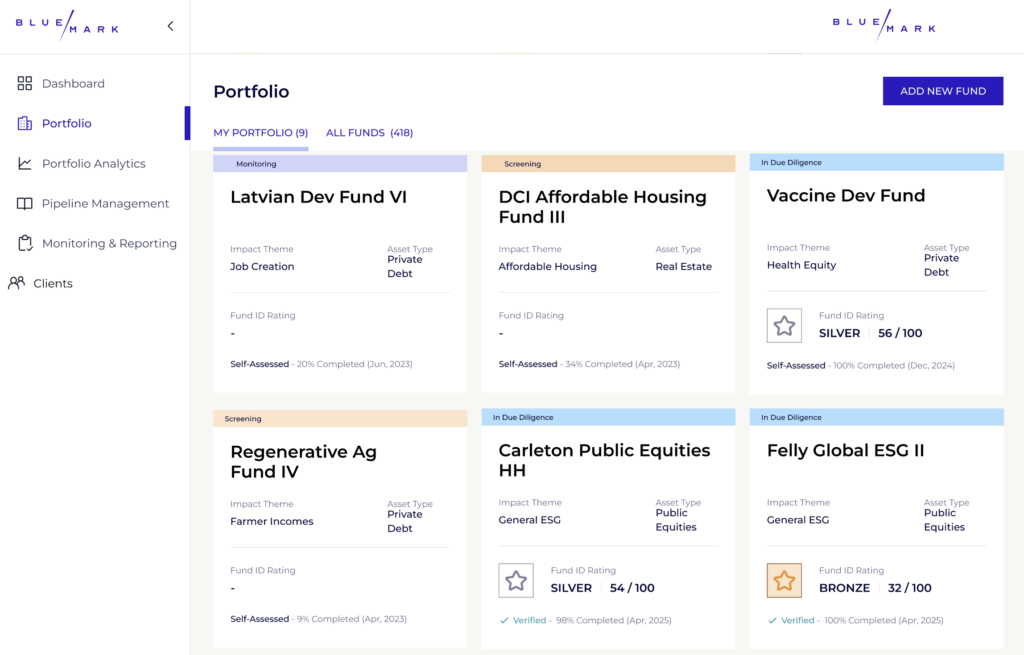The height and width of the screenshot is (655, 1024).
Task: Open DCI Affordable Housing Fund III
Action: click(602, 207)
